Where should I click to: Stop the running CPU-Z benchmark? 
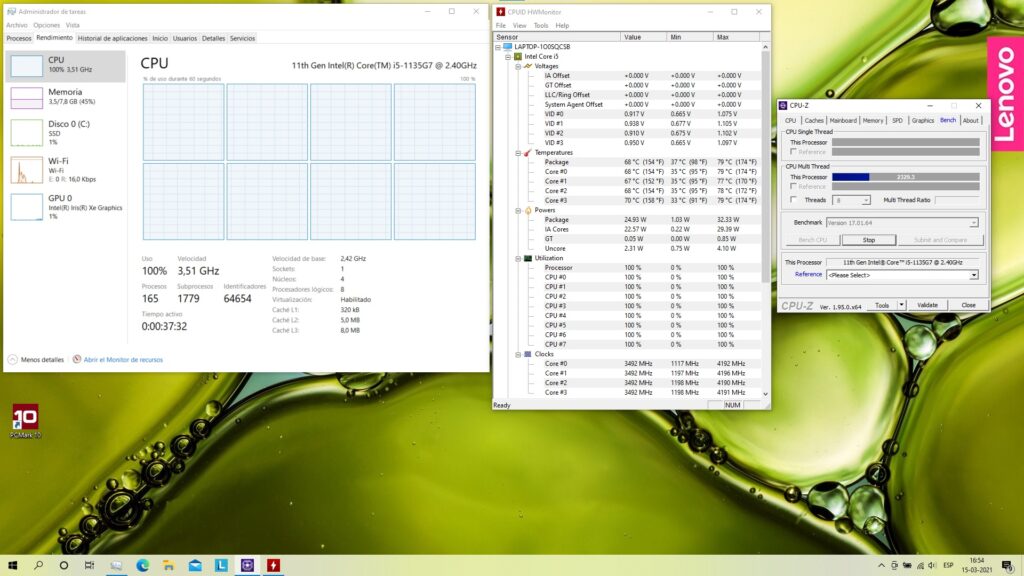pos(868,240)
